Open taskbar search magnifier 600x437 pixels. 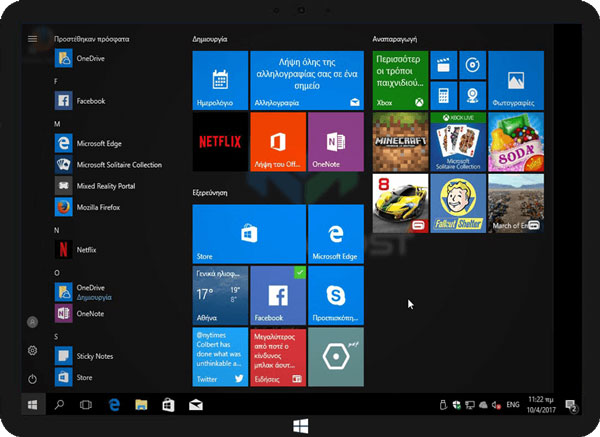[x=59, y=404]
